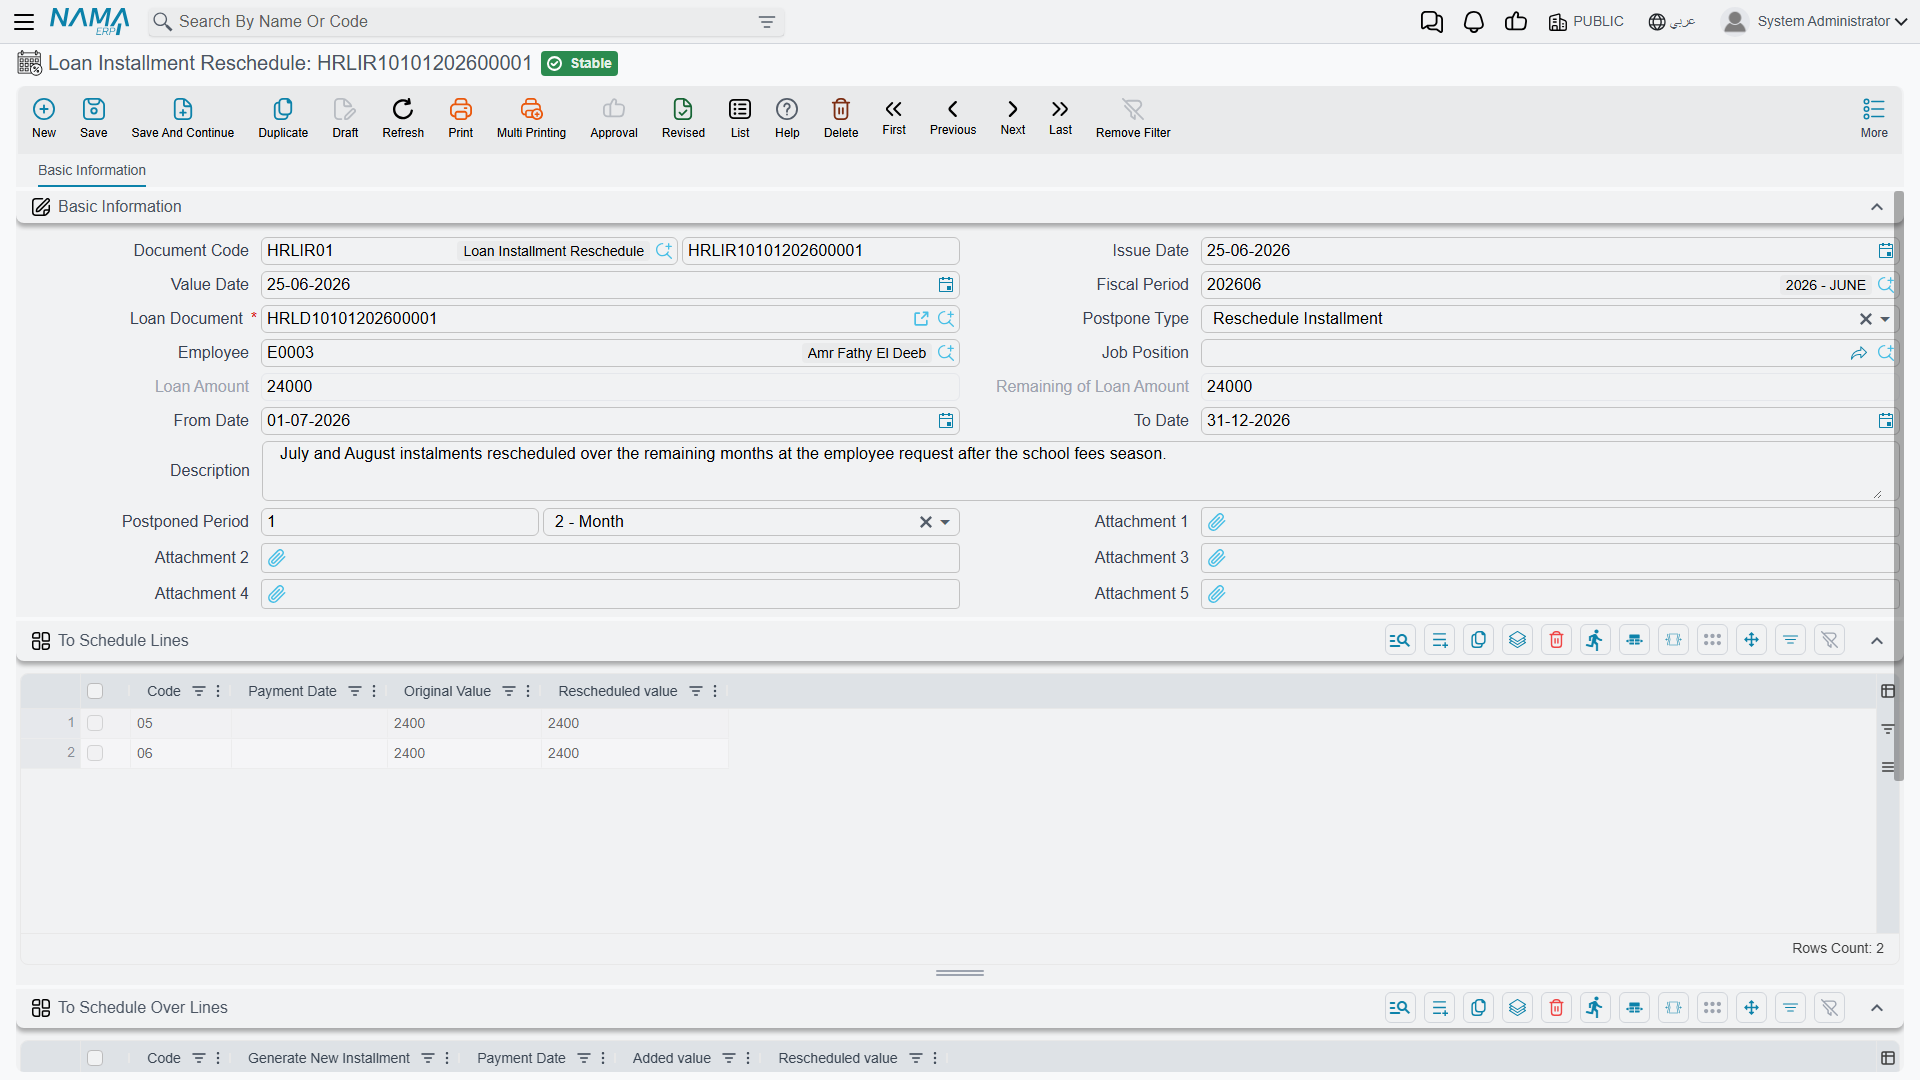Click the Search By Name Or Code field
This screenshot has height=1080, width=1920.
click(x=466, y=21)
